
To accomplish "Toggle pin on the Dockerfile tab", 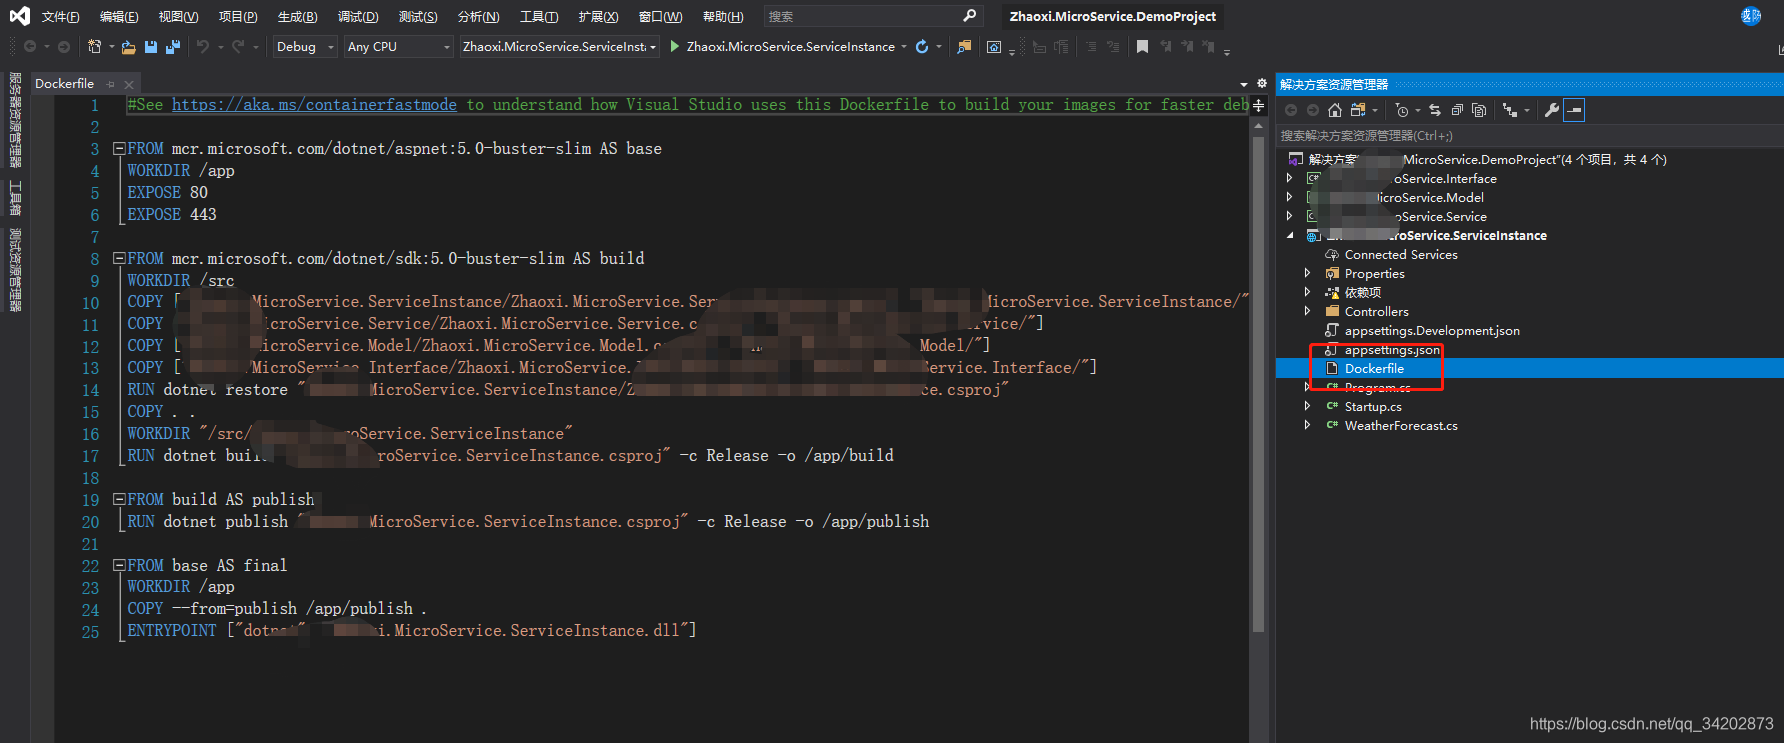I will point(111,84).
